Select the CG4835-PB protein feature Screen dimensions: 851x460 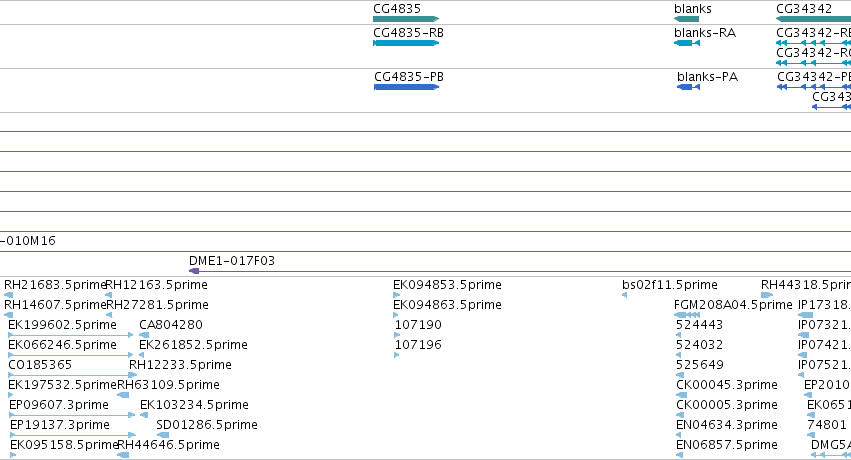point(407,87)
